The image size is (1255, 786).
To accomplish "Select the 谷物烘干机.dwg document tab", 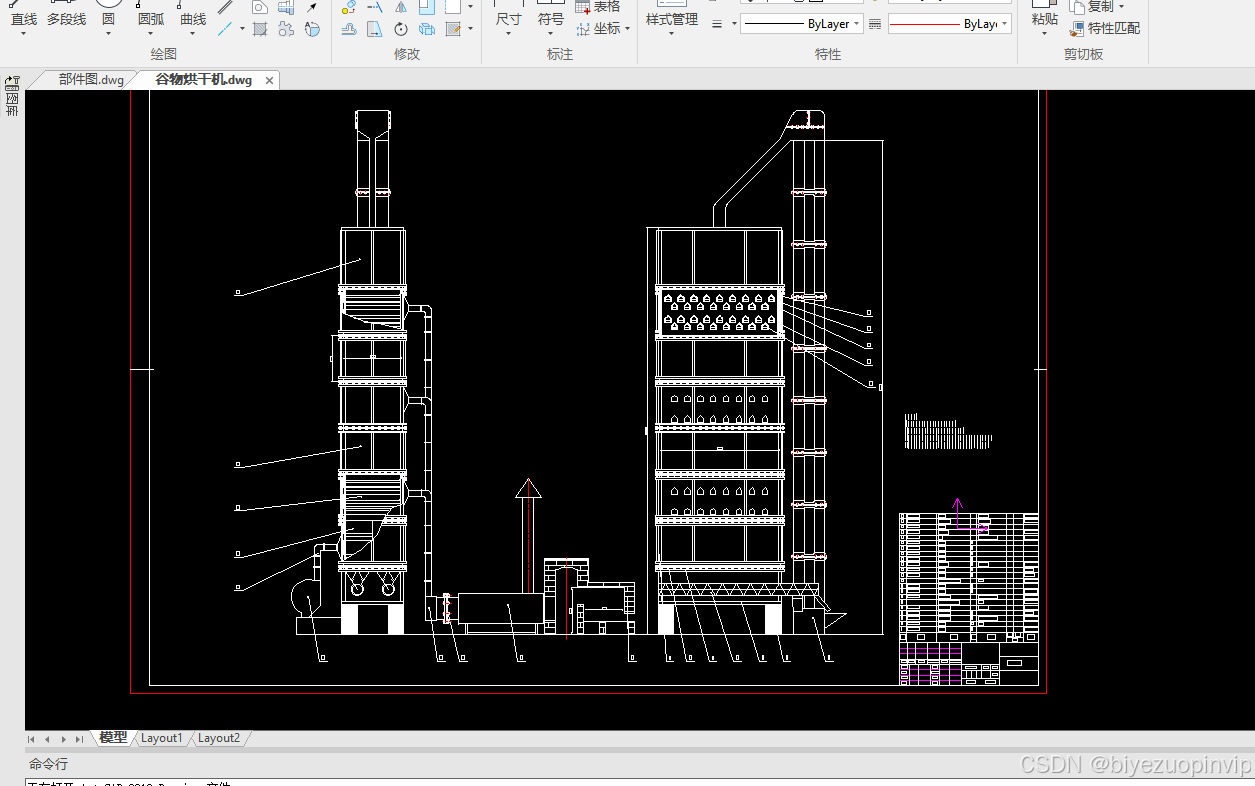I will [x=204, y=80].
